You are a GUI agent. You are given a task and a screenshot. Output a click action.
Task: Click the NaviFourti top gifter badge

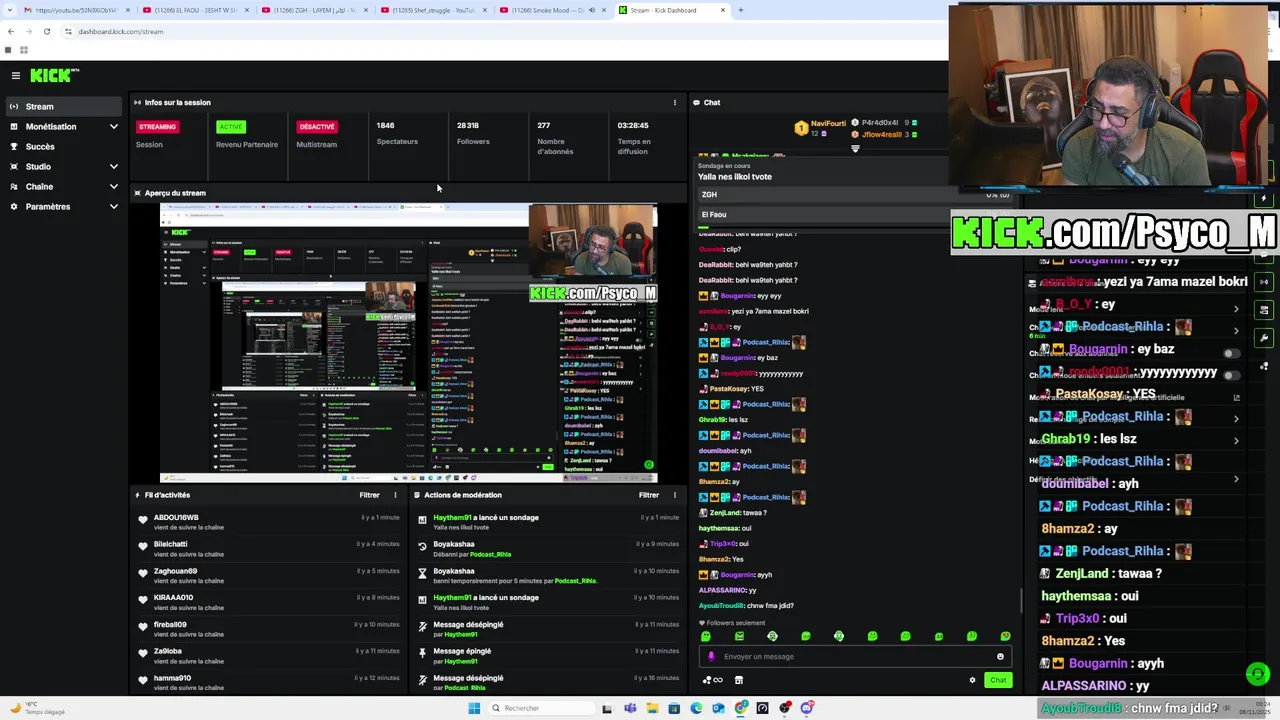[801, 128]
